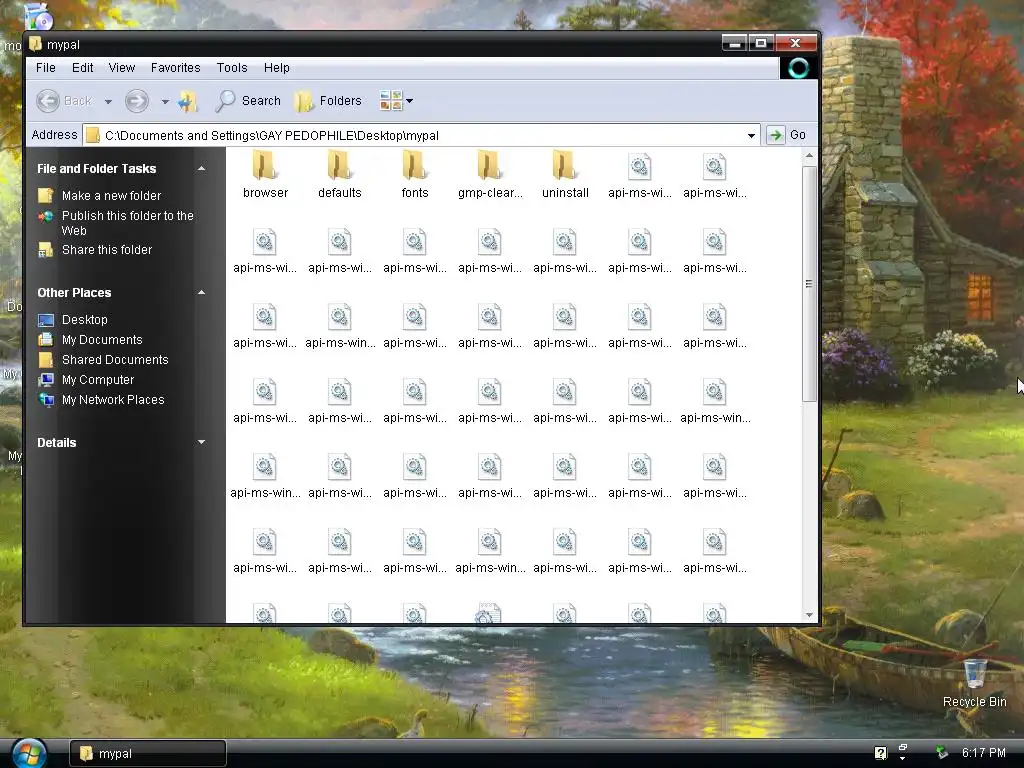Image resolution: width=1024 pixels, height=768 pixels.
Task: Select the gmp-clear... folder
Action: coord(490,174)
